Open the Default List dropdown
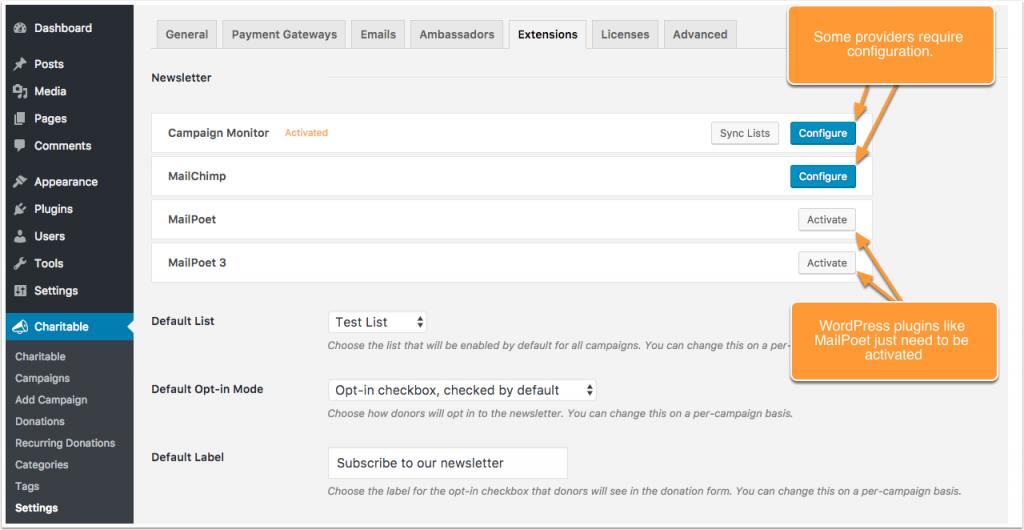Image resolution: width=1024 pixels, height=530 pixels. tap(377, 322)
